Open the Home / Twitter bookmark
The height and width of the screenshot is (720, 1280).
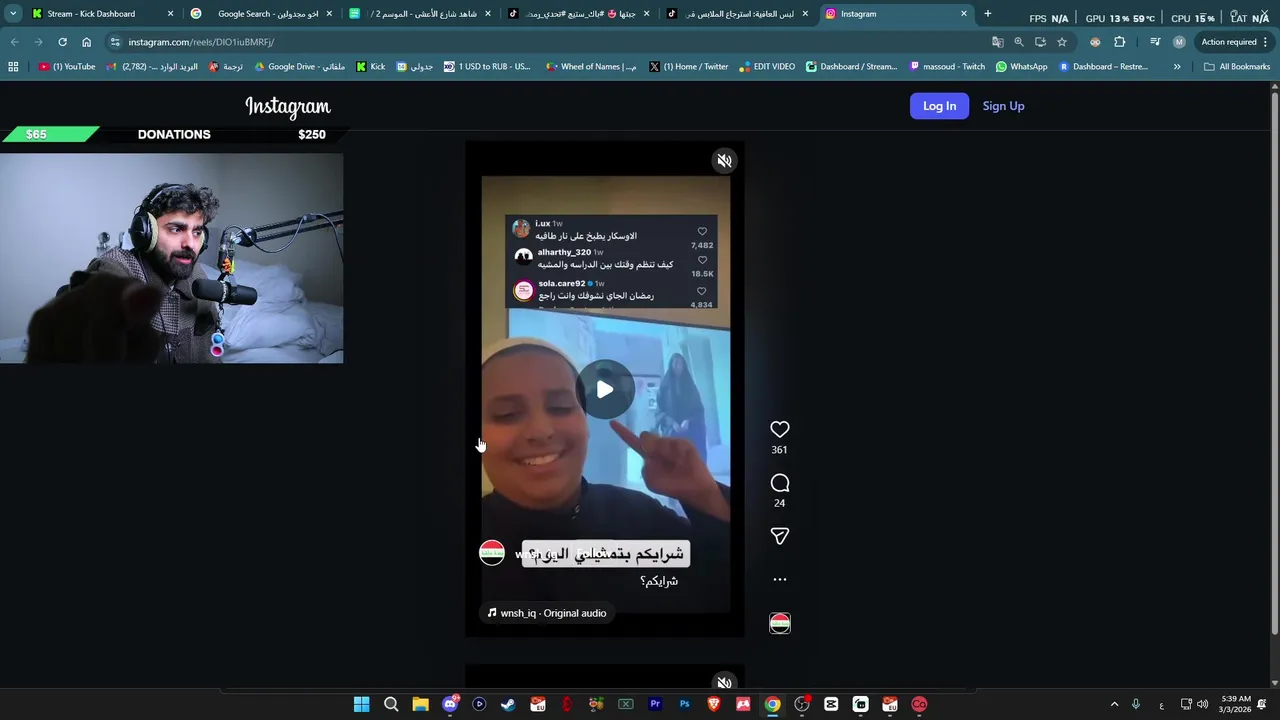[688, 67]
